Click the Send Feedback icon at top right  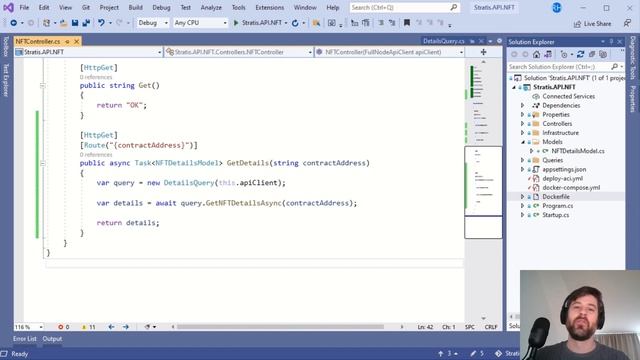click(627, 23)
